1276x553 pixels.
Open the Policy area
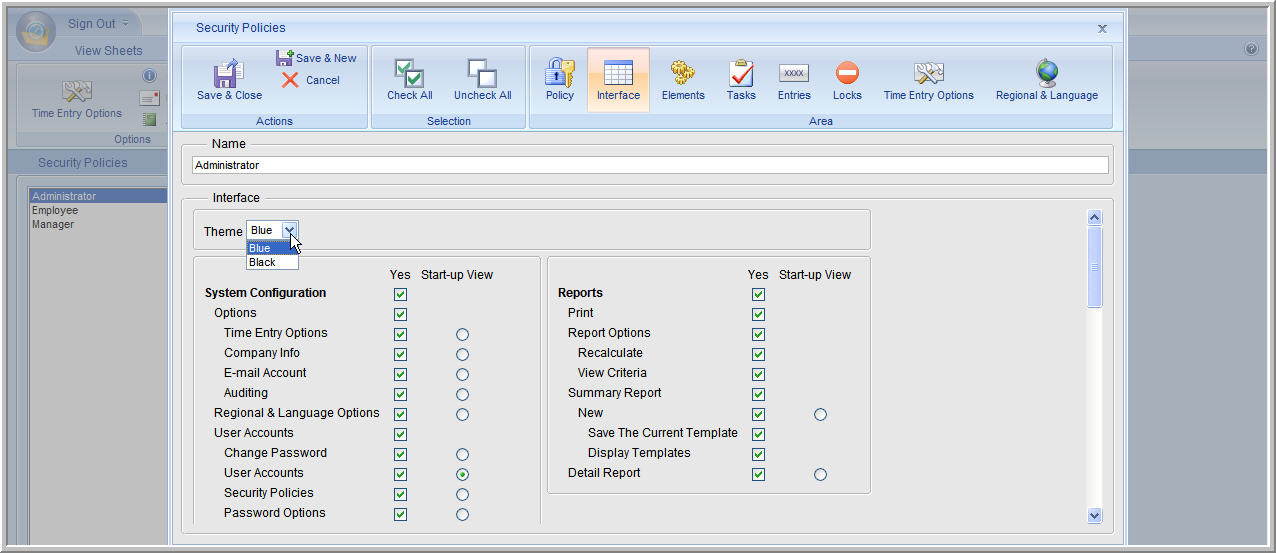[x=560, y=80]
